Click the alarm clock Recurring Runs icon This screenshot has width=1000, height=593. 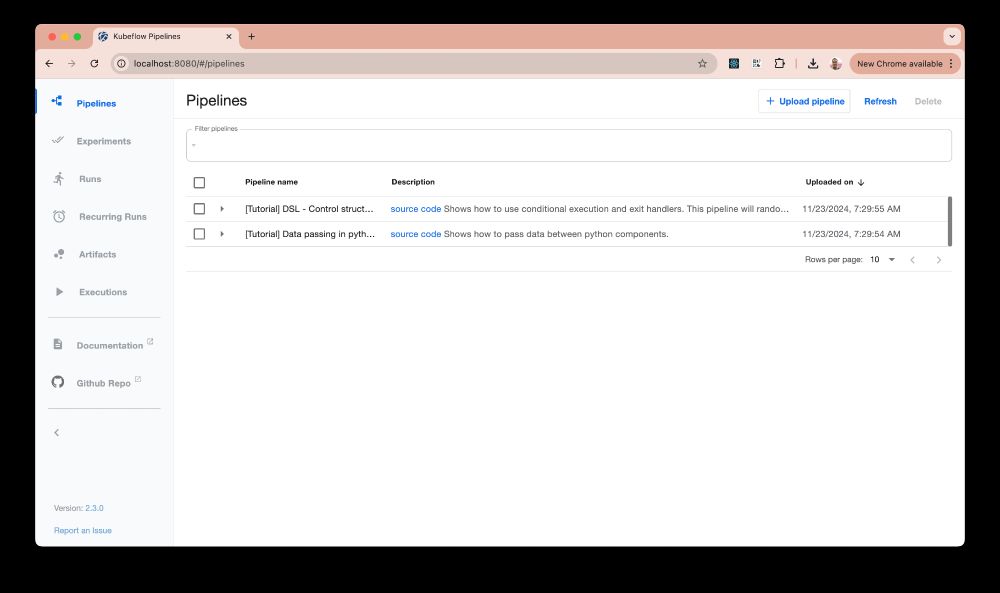pyautogui.click(x=59, y=216)
